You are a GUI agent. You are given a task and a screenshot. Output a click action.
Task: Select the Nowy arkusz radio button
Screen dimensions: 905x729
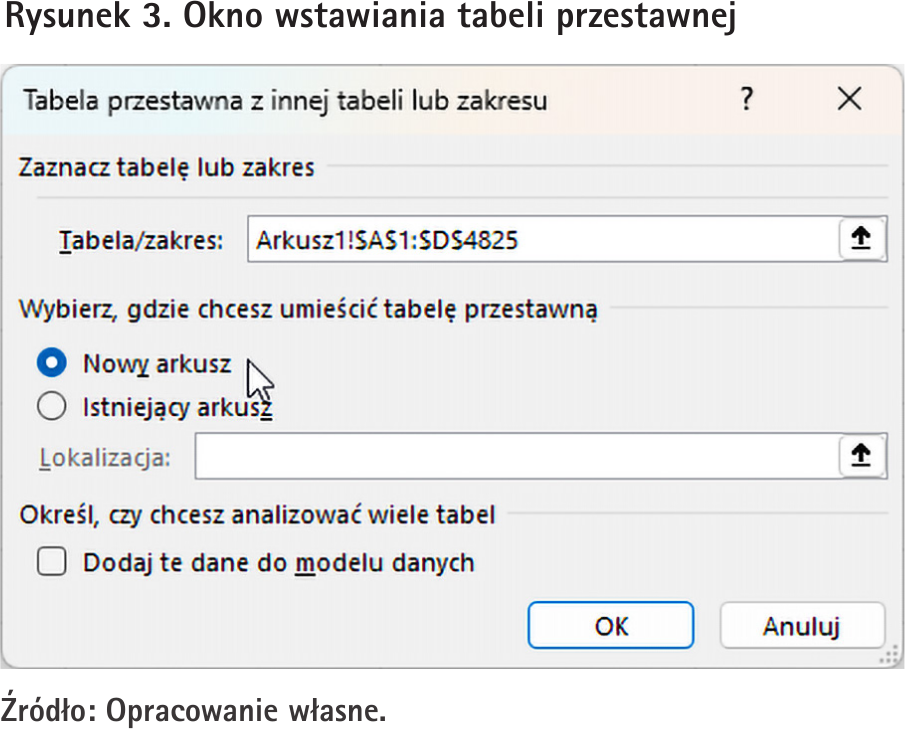[51, 363]
